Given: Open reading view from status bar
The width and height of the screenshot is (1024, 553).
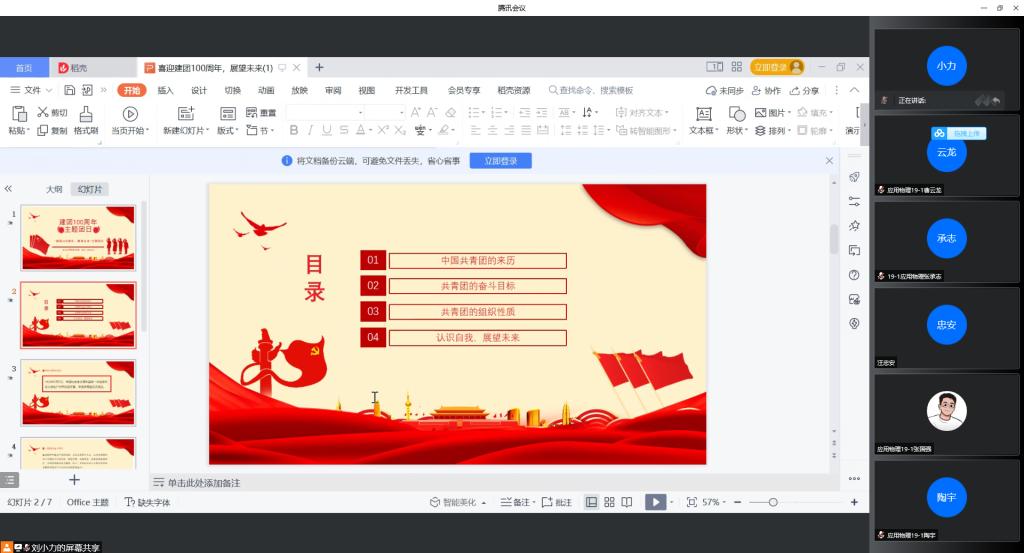Looking at the screenshot, I should [627, 502].
